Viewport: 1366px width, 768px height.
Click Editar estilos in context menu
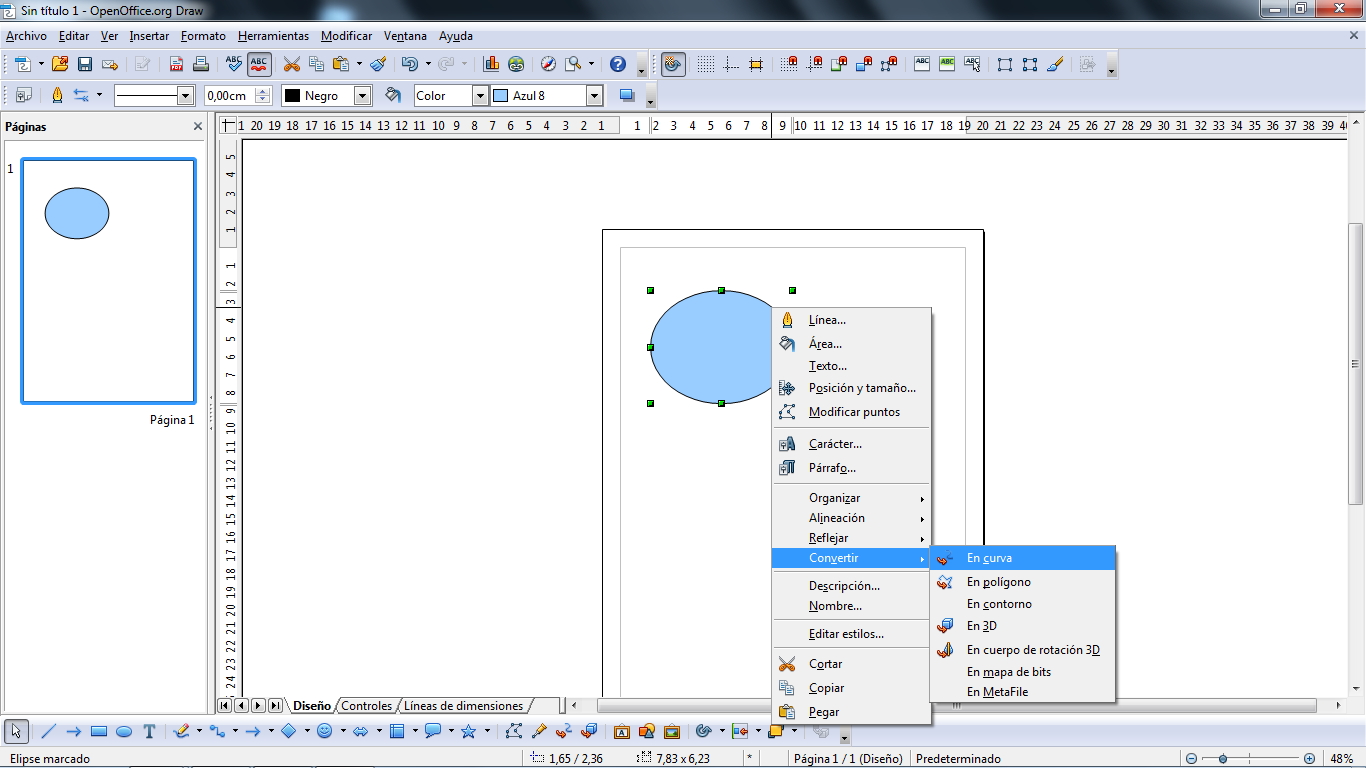point(851,634)
